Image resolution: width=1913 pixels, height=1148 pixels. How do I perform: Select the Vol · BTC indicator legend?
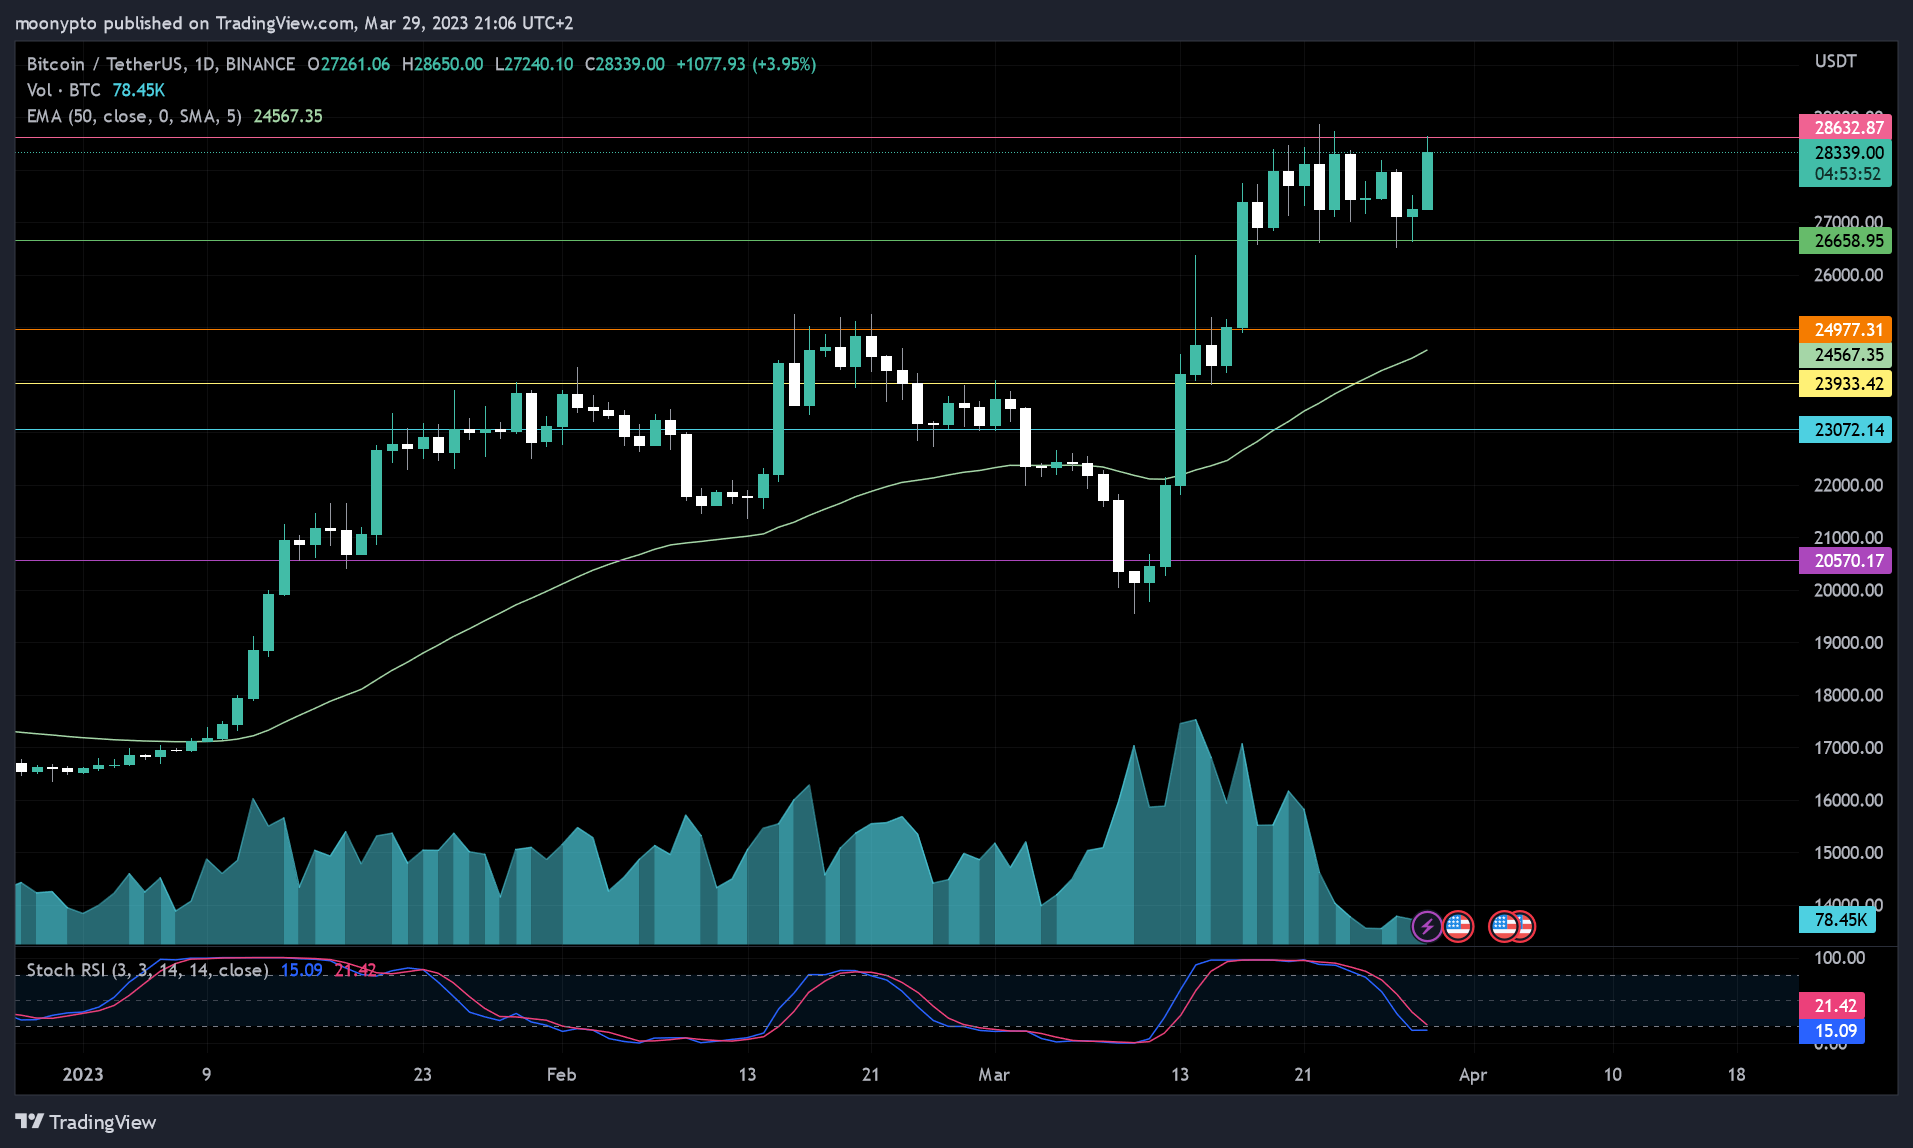(63, 90)
